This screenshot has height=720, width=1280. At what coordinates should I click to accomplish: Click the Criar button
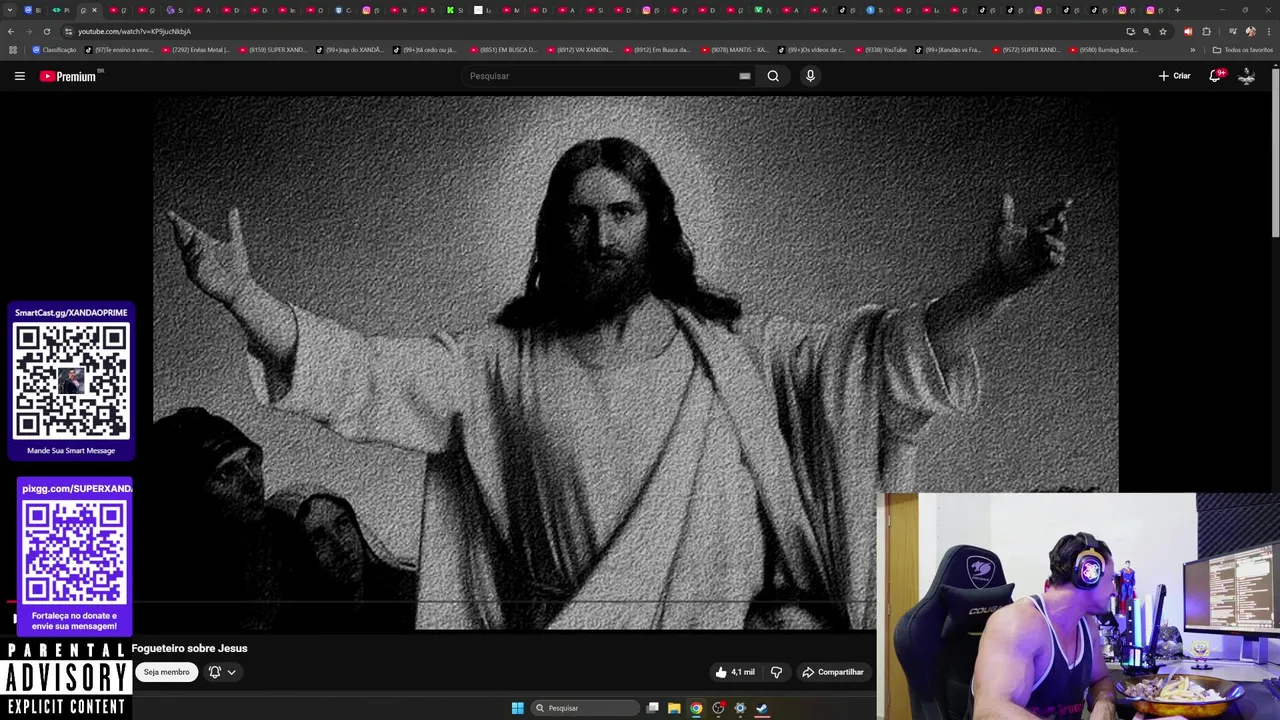(x=1174, y=76)
